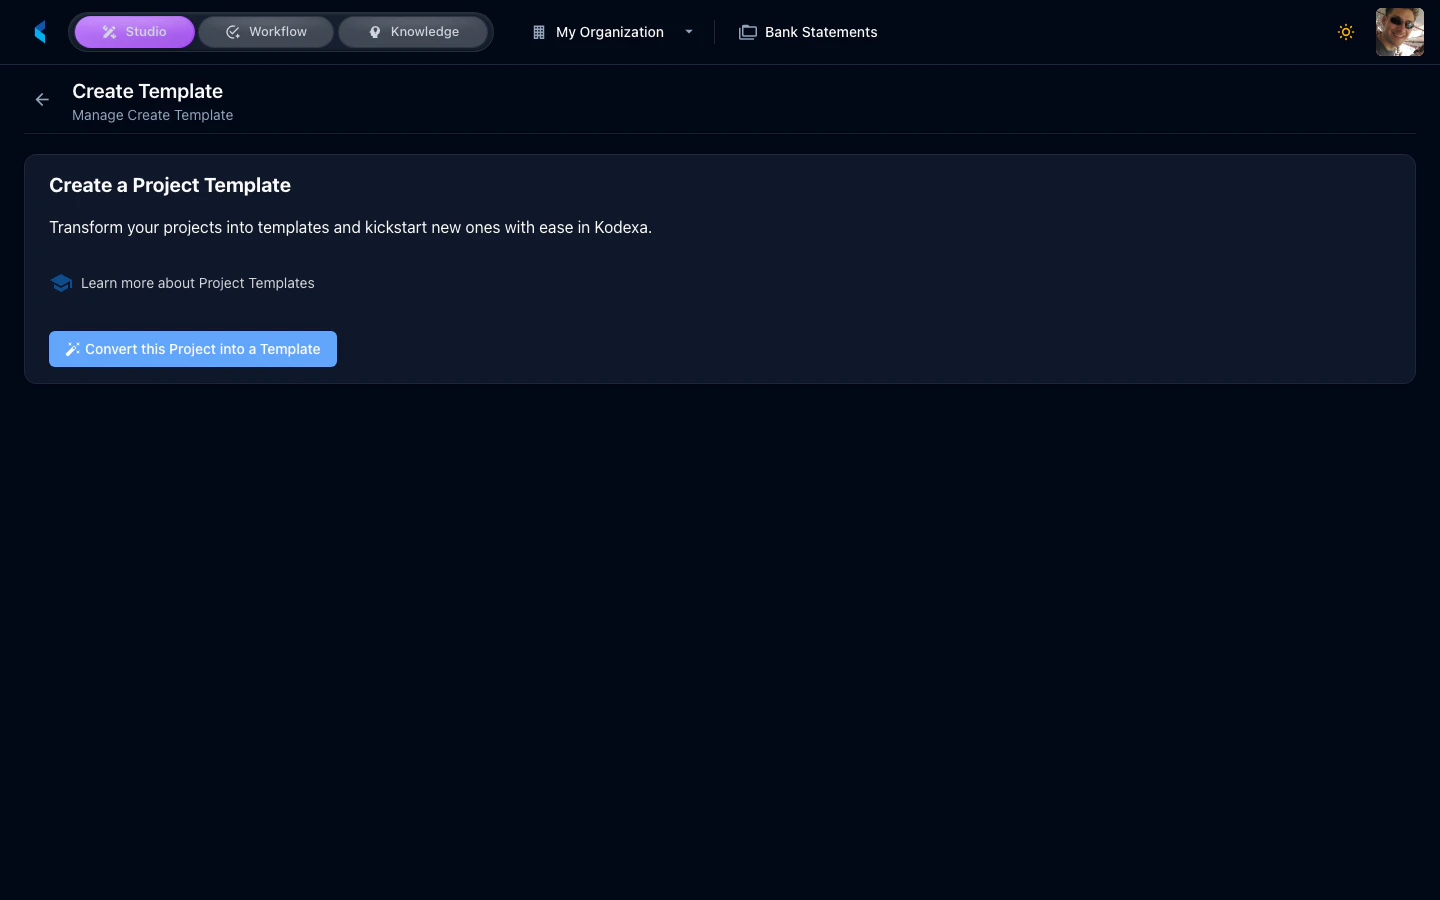
Task: Open the user profile avatar
Action: [x=1399, y=31]
